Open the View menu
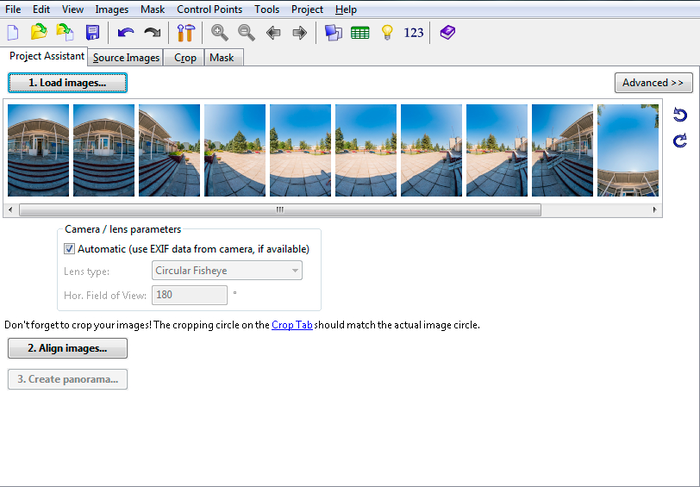Image resolution: width=700 pixels, height=487 pixels. click(x=72, y=9)
